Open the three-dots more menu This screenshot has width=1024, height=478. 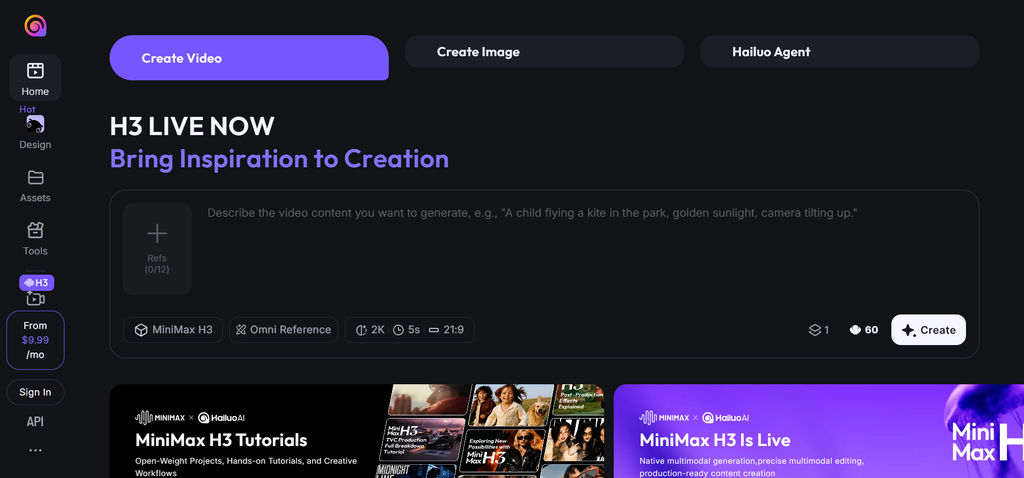35,450
